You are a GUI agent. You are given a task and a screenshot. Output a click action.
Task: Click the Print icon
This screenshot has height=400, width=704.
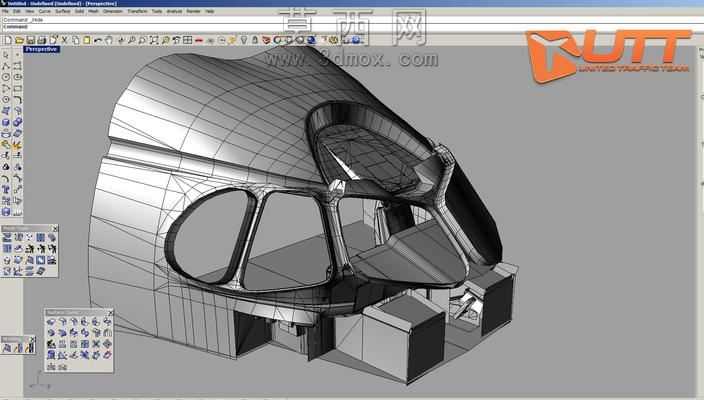[41, 40]
